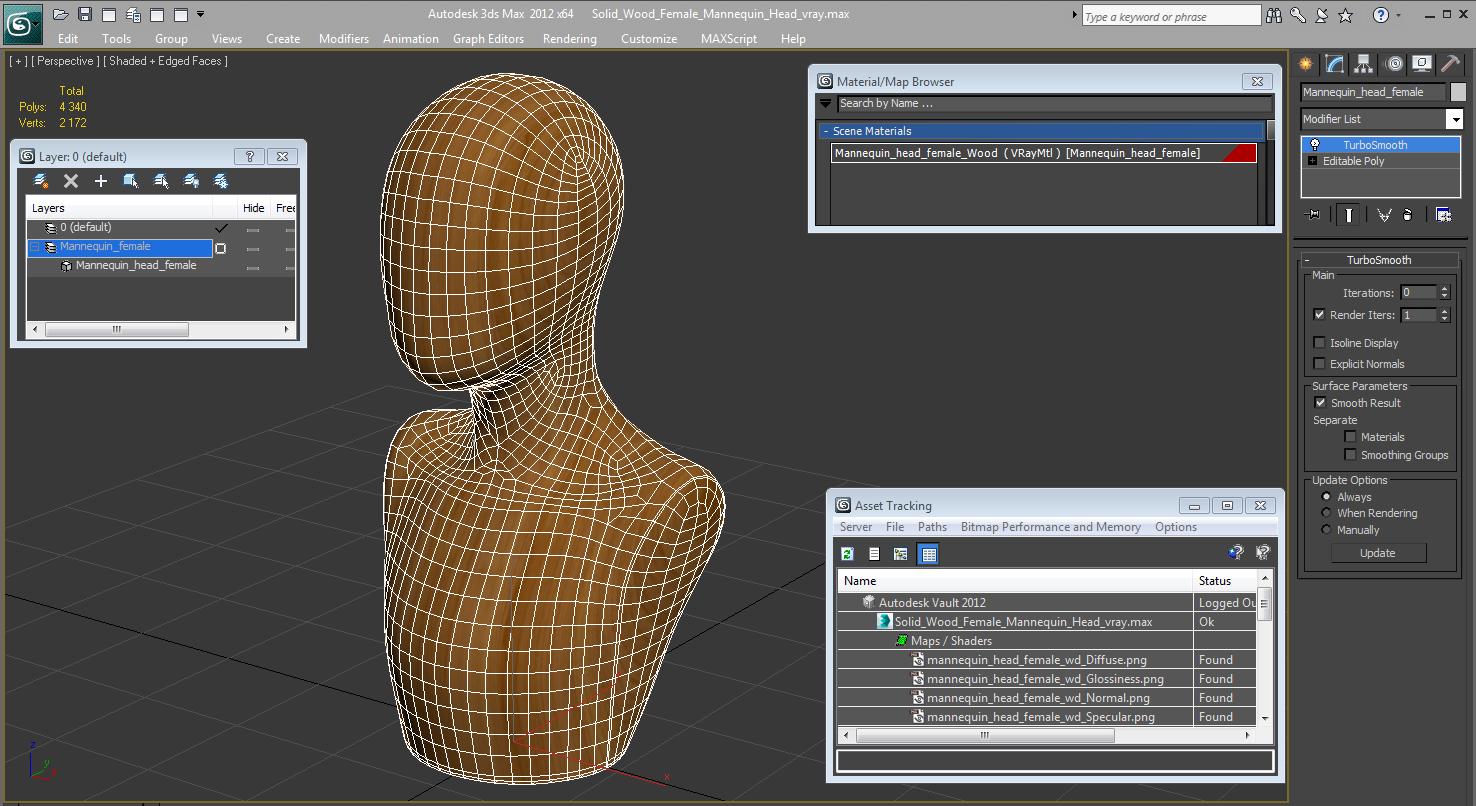Collapse the TurboSmooth rollout header
The image size is (1476, 806).
click(1378, 260)
